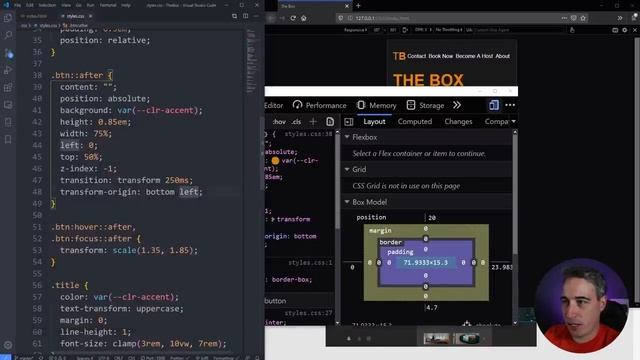Open VS Code Search view
This screenshot has height=360, width=640.
click(8, 35)
